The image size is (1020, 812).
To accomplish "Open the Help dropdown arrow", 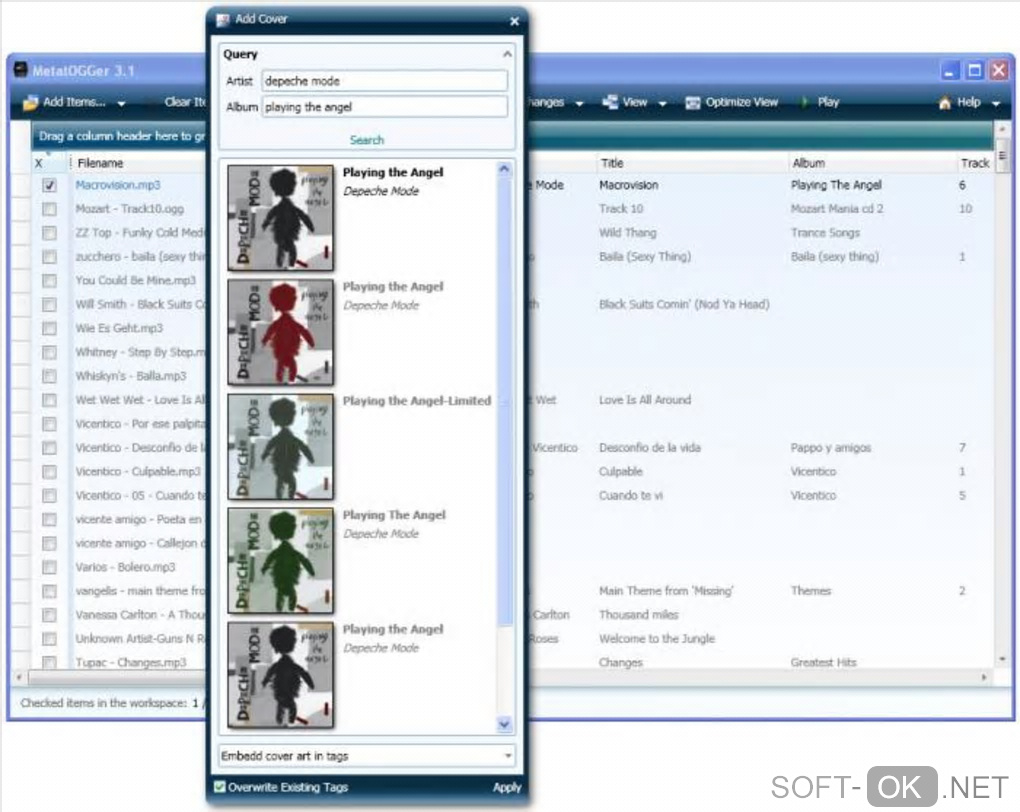I will (996, 103).
